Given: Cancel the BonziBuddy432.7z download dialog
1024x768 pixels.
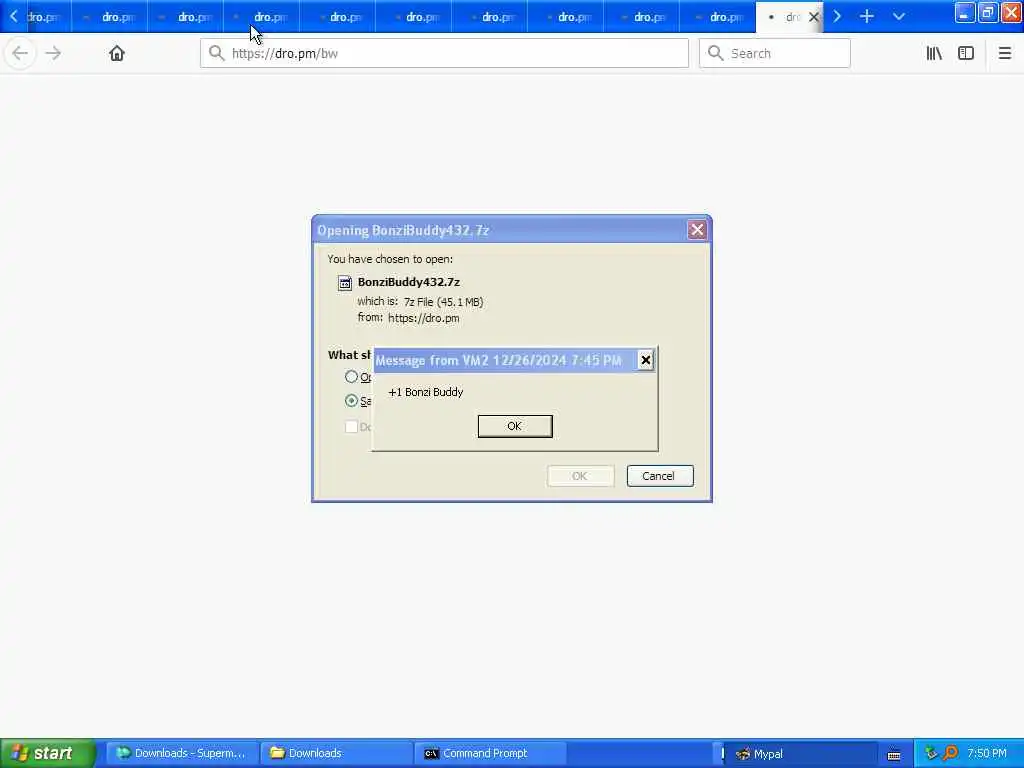Looking at the screenshot, I should click(660, 476).
